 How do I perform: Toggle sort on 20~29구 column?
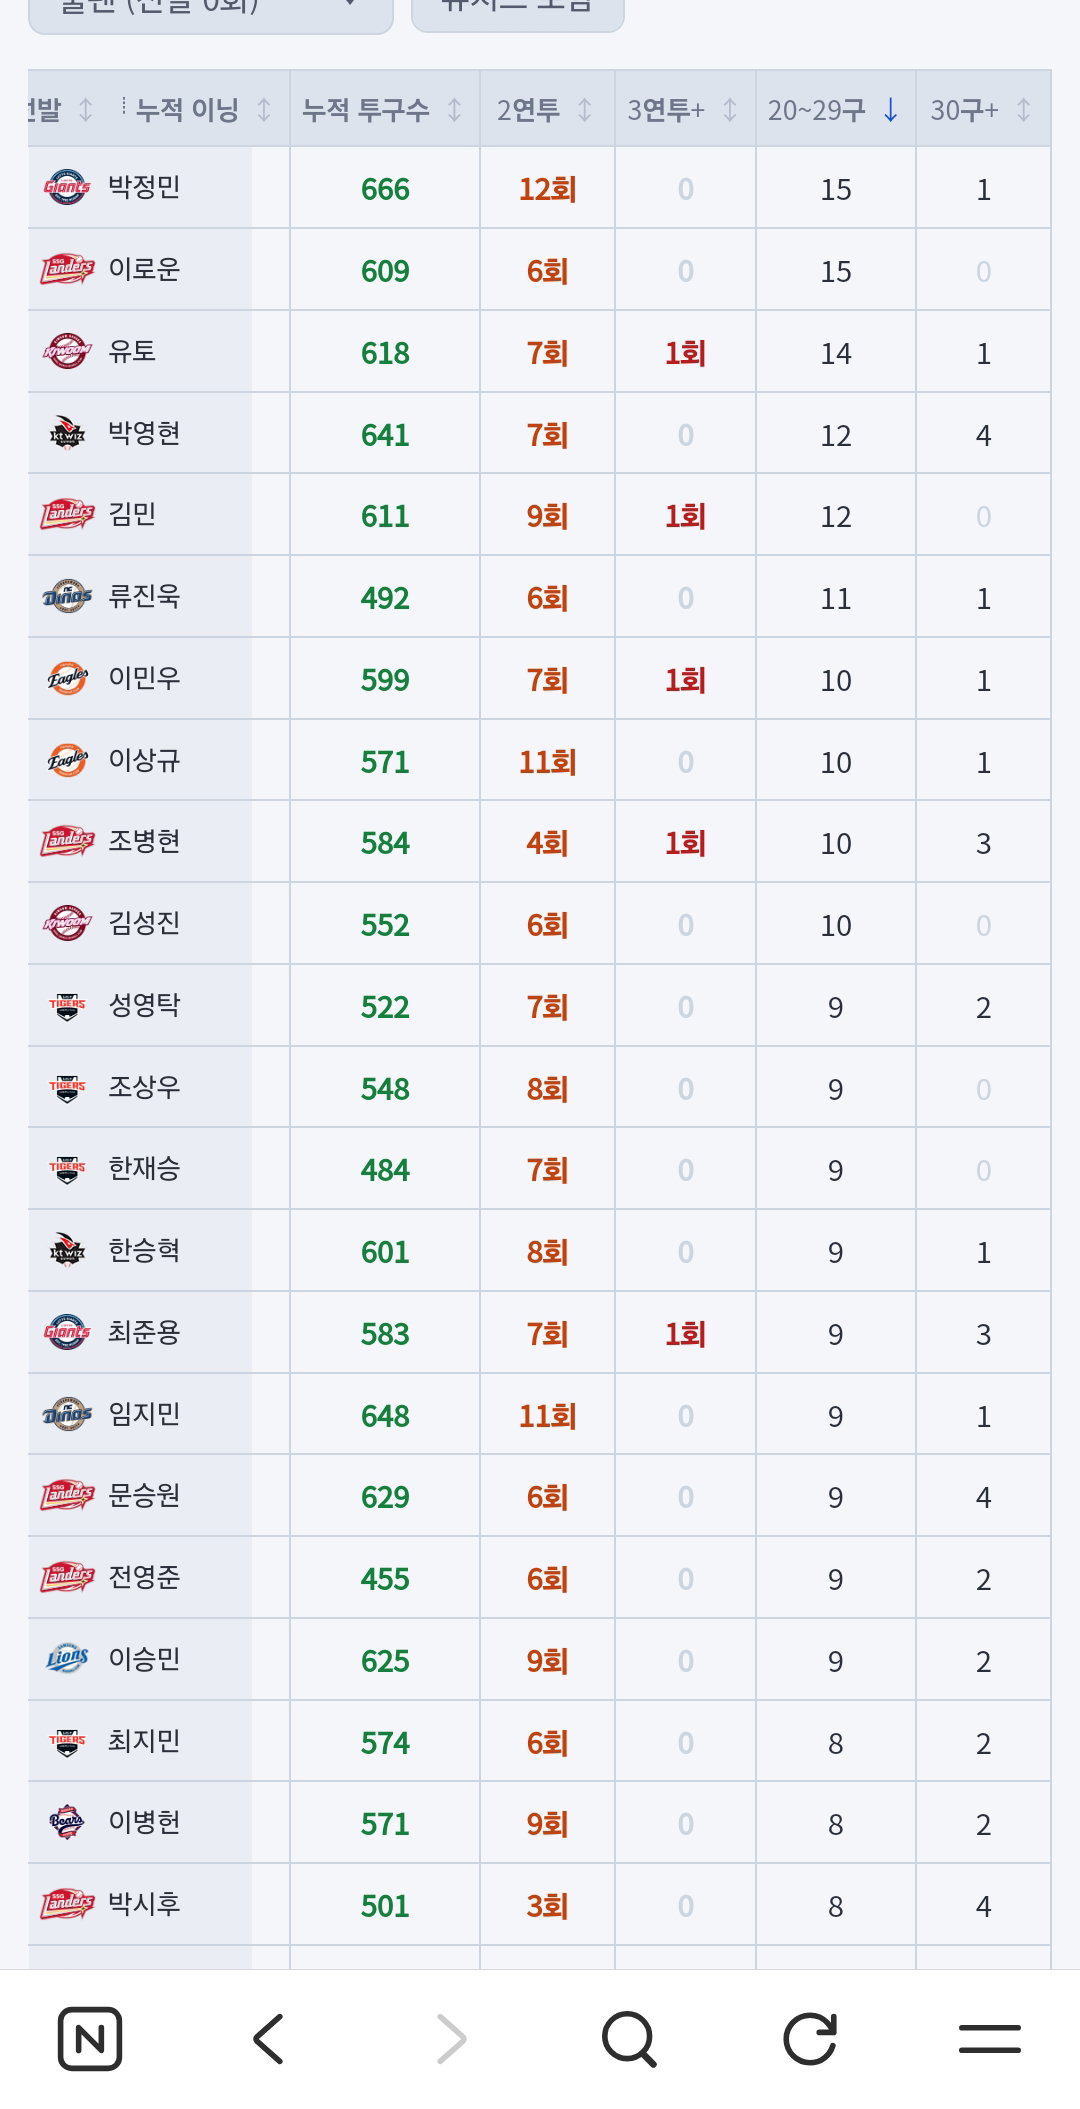point(835,109)
